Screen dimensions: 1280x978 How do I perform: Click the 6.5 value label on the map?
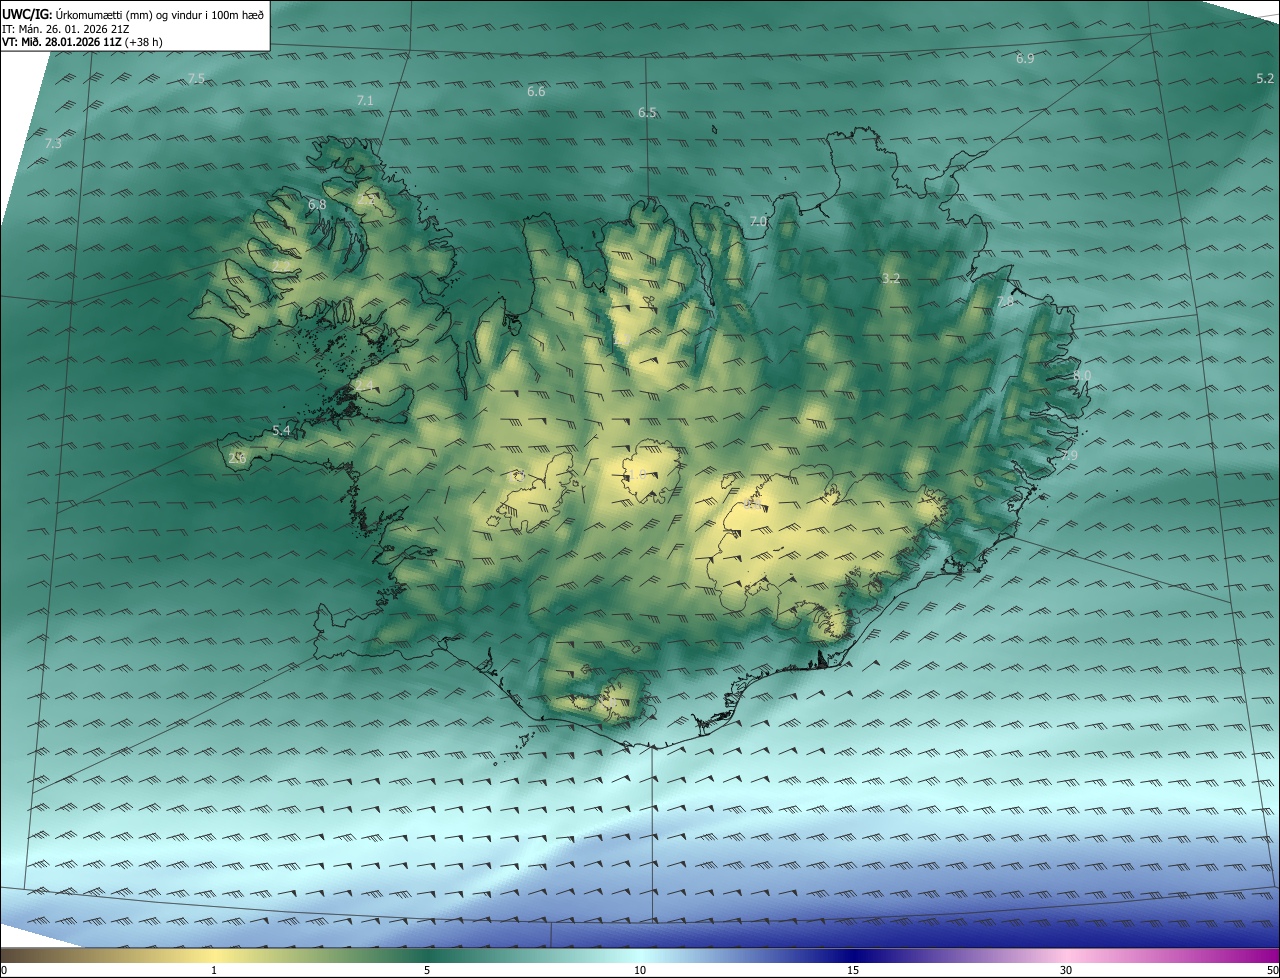point(647,112)
